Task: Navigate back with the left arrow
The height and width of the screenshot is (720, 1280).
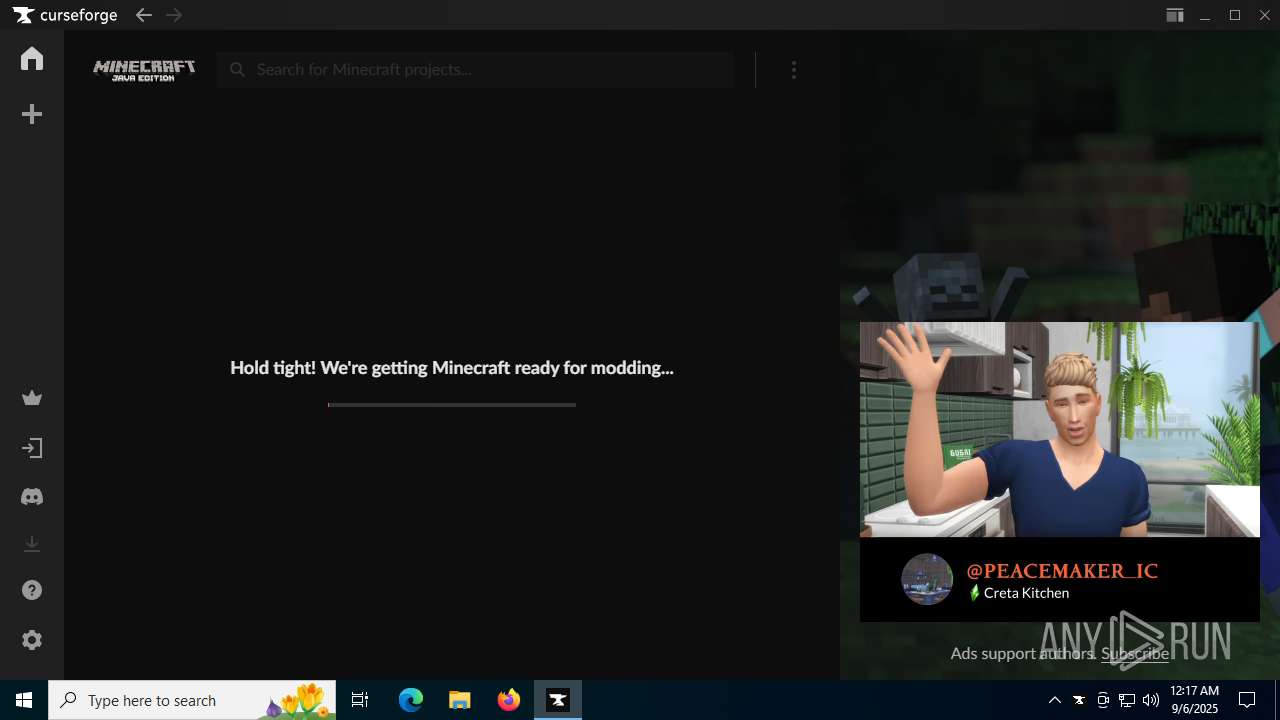Action: tap(144, 15)
